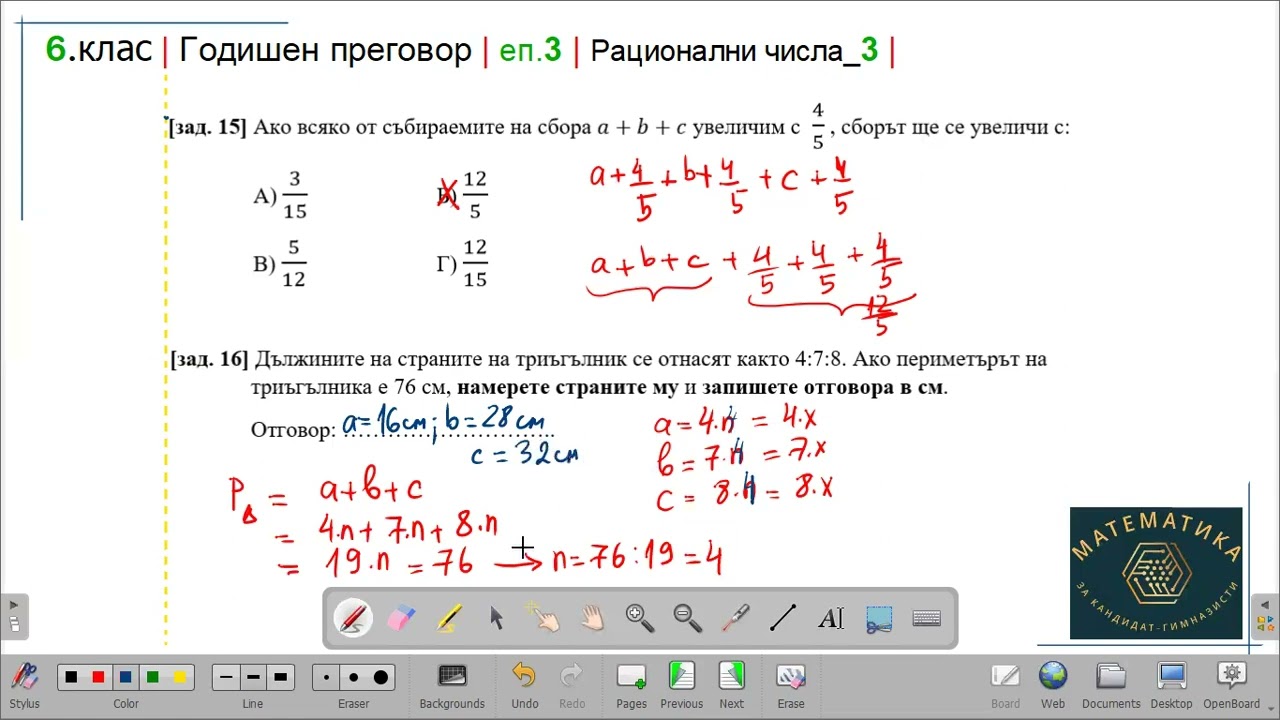Click the Redo button
Viewport: 1280px width, 720px height.
tap(572, 685)
